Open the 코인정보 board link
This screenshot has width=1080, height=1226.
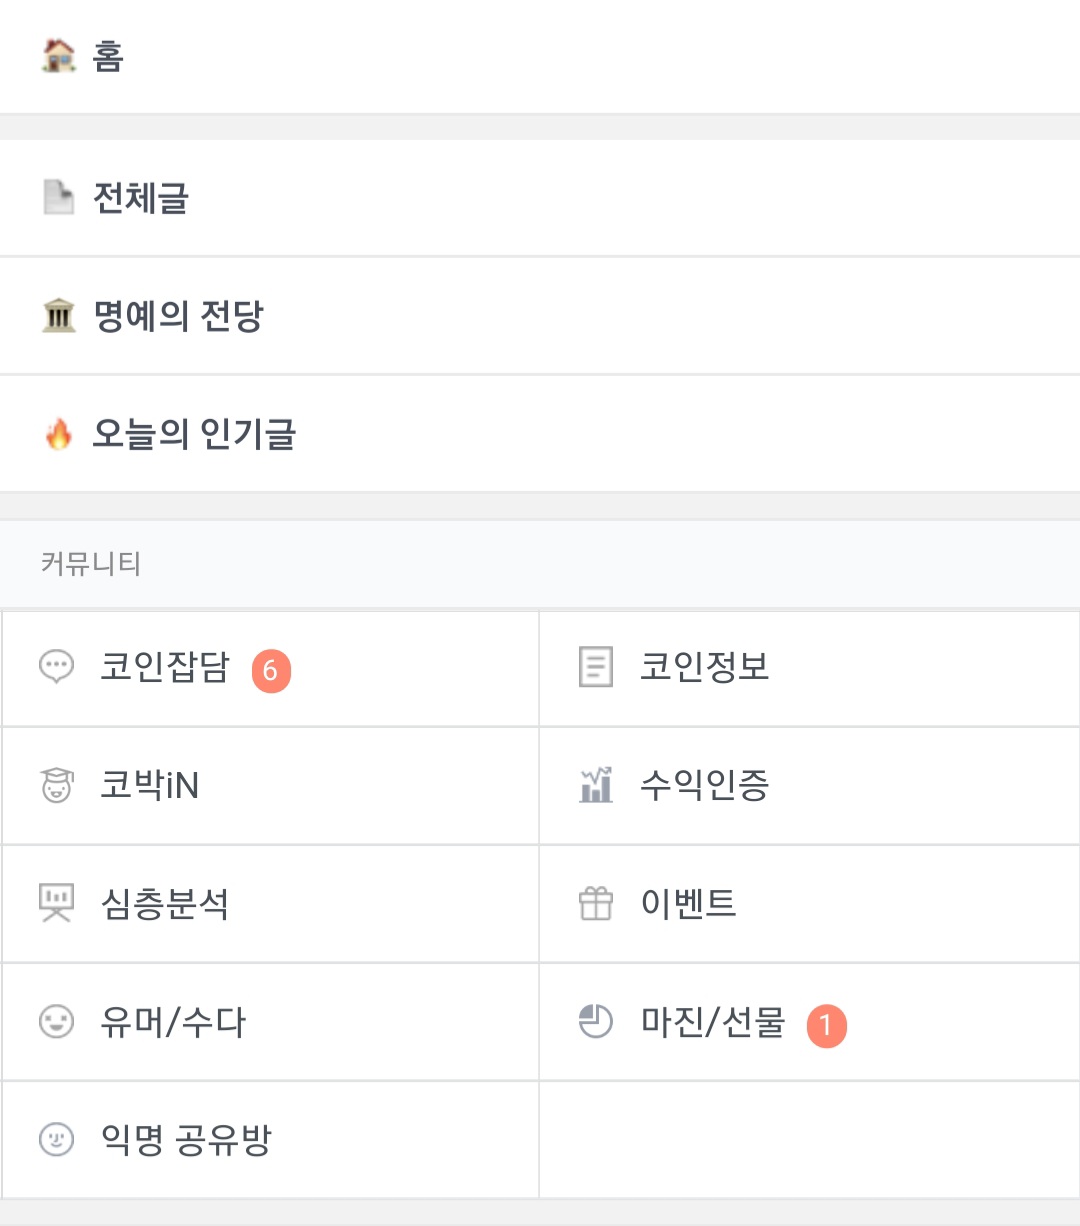(x=705, y=667)
